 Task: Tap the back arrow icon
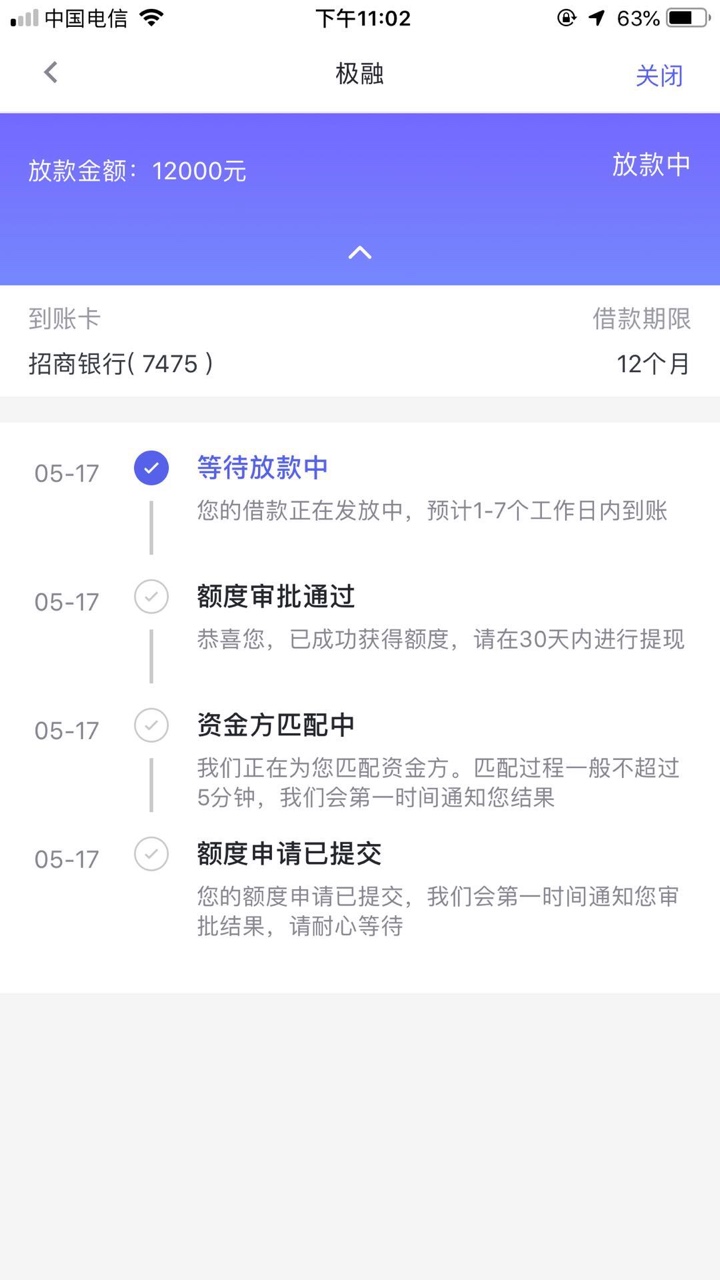click(51, 72)
